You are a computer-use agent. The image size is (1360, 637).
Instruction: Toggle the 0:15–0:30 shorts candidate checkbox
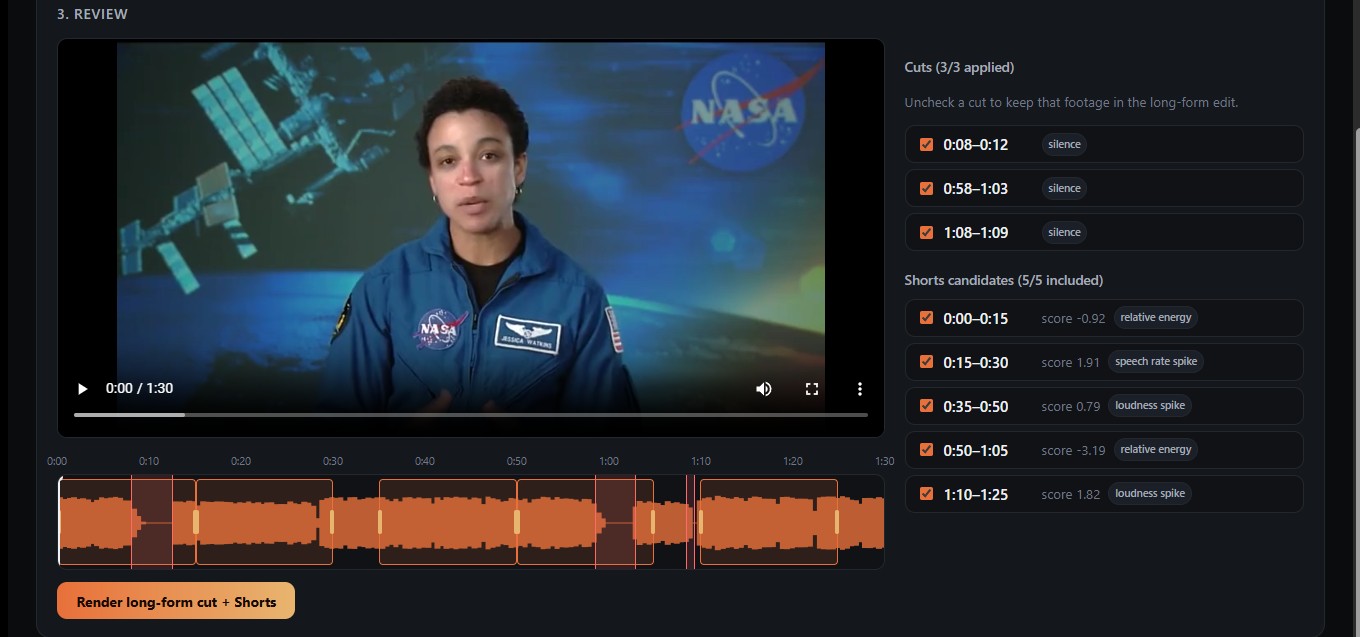926,362
